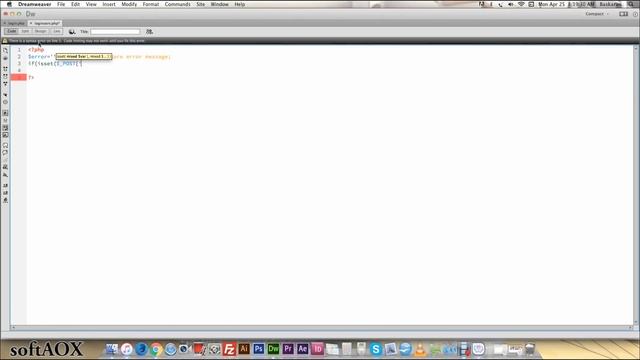This screenshot has height=360, width=640.
Task: Open the Modify menu
Action: tap(129, 4)
